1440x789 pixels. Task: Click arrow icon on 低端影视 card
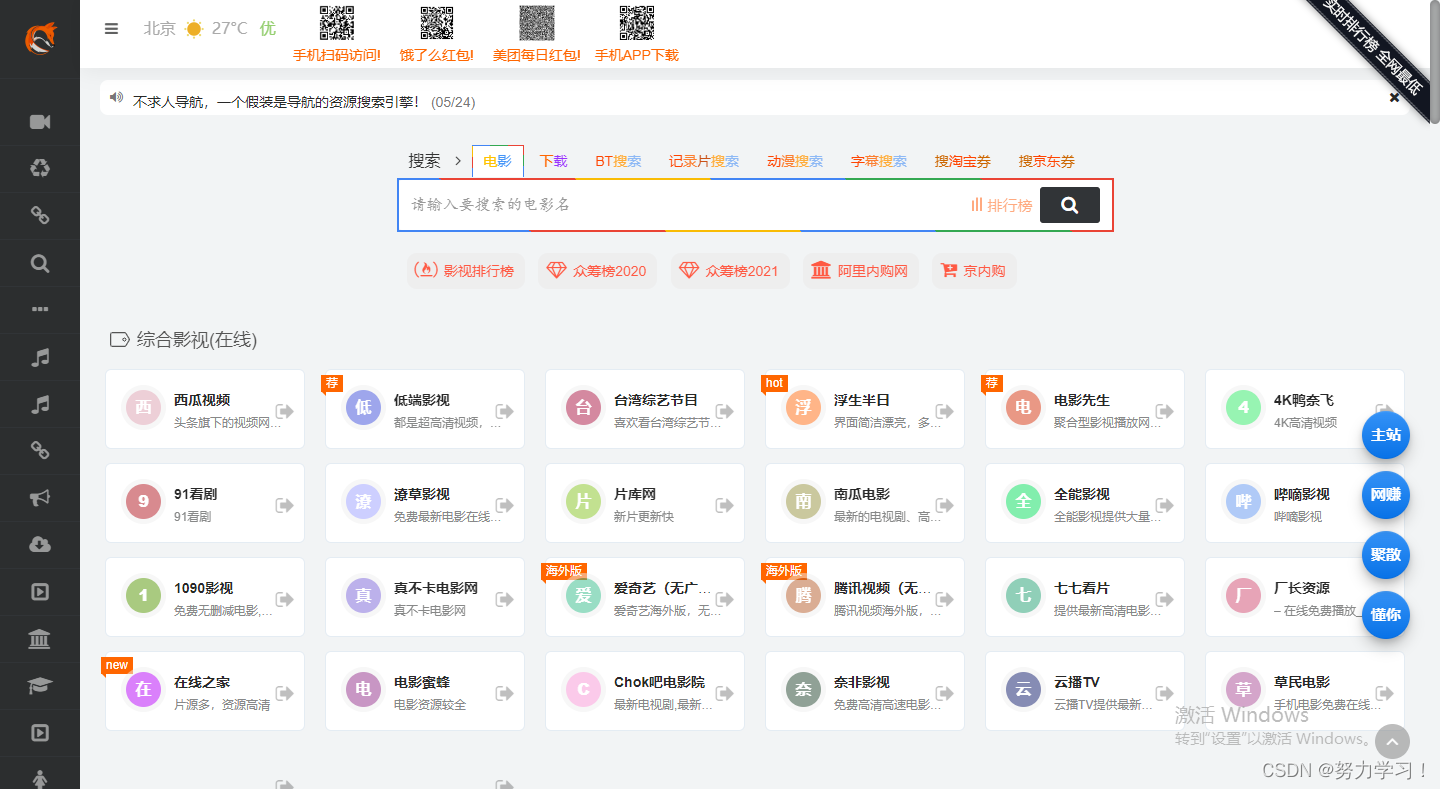(504, 411)
